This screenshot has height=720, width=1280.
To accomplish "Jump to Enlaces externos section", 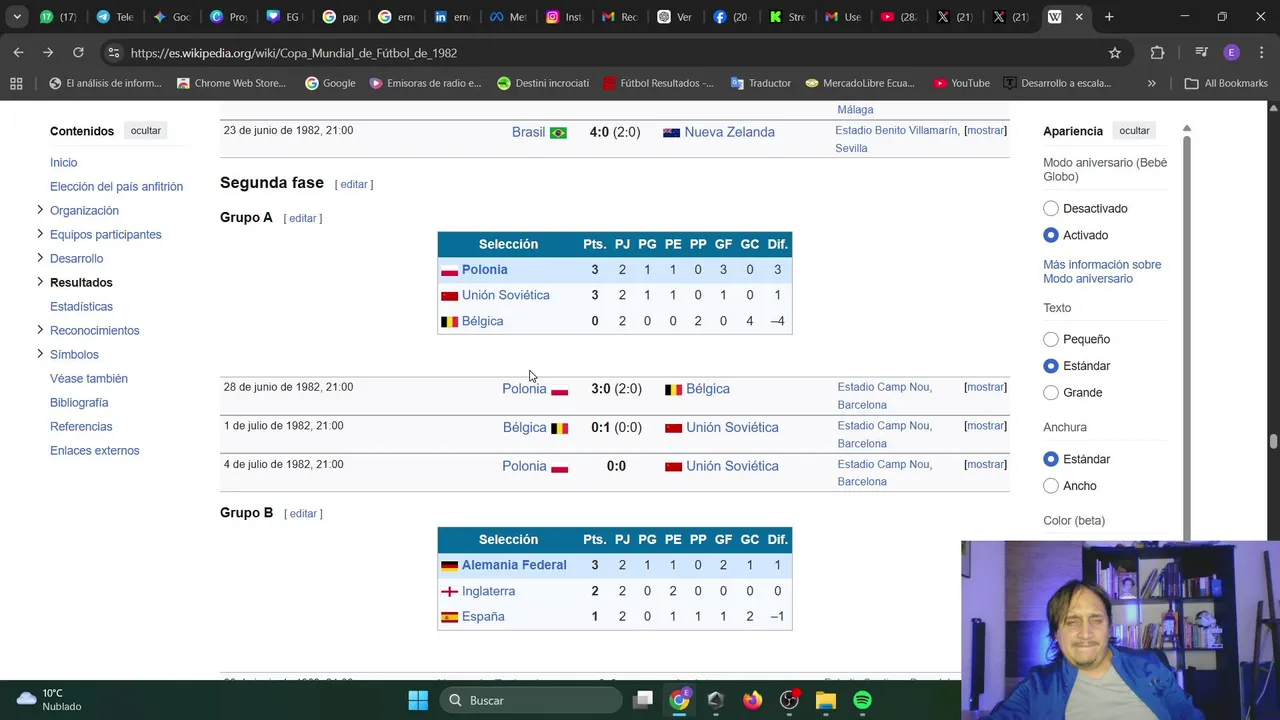I will (95, 450).
